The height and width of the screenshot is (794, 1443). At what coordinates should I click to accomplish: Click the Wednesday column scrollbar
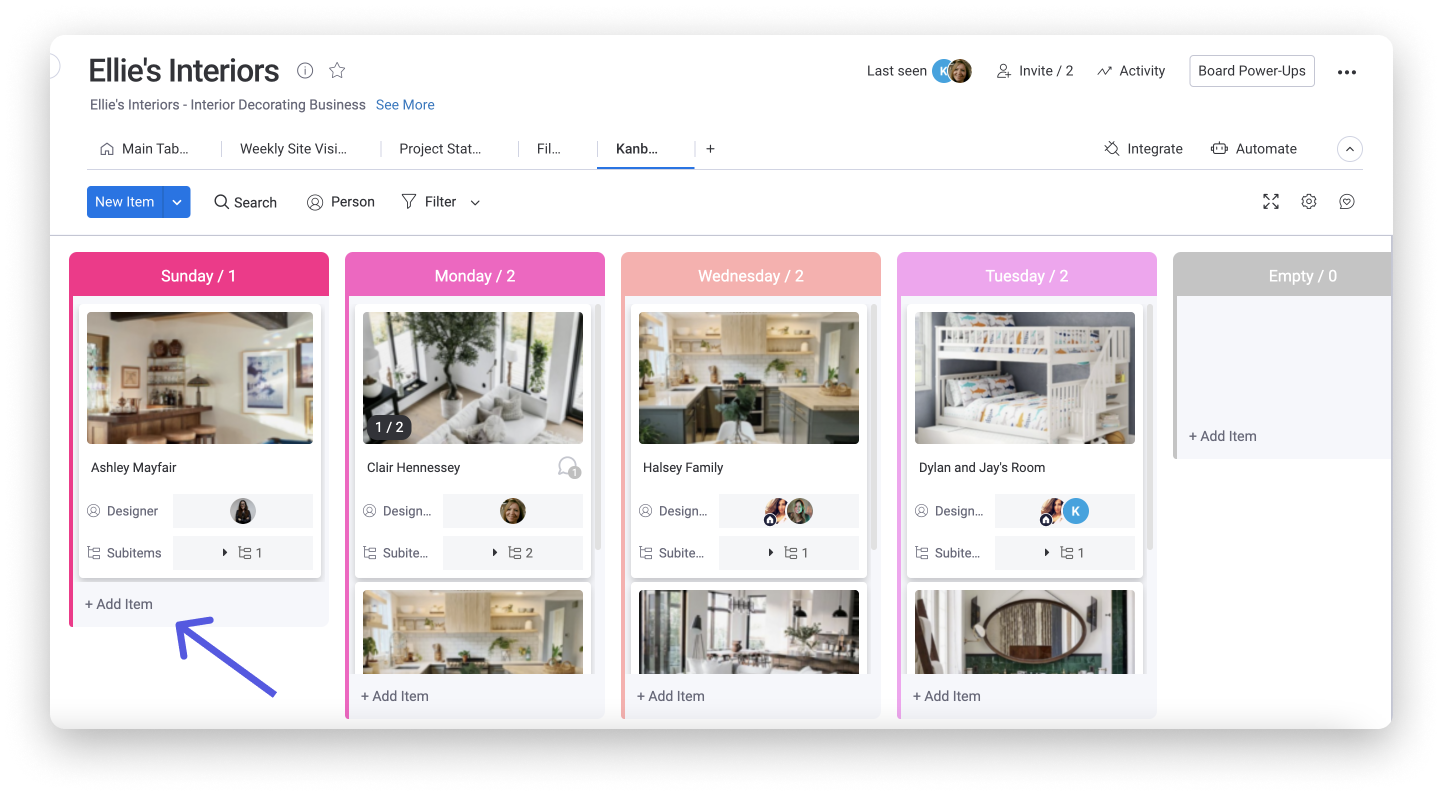874,427
